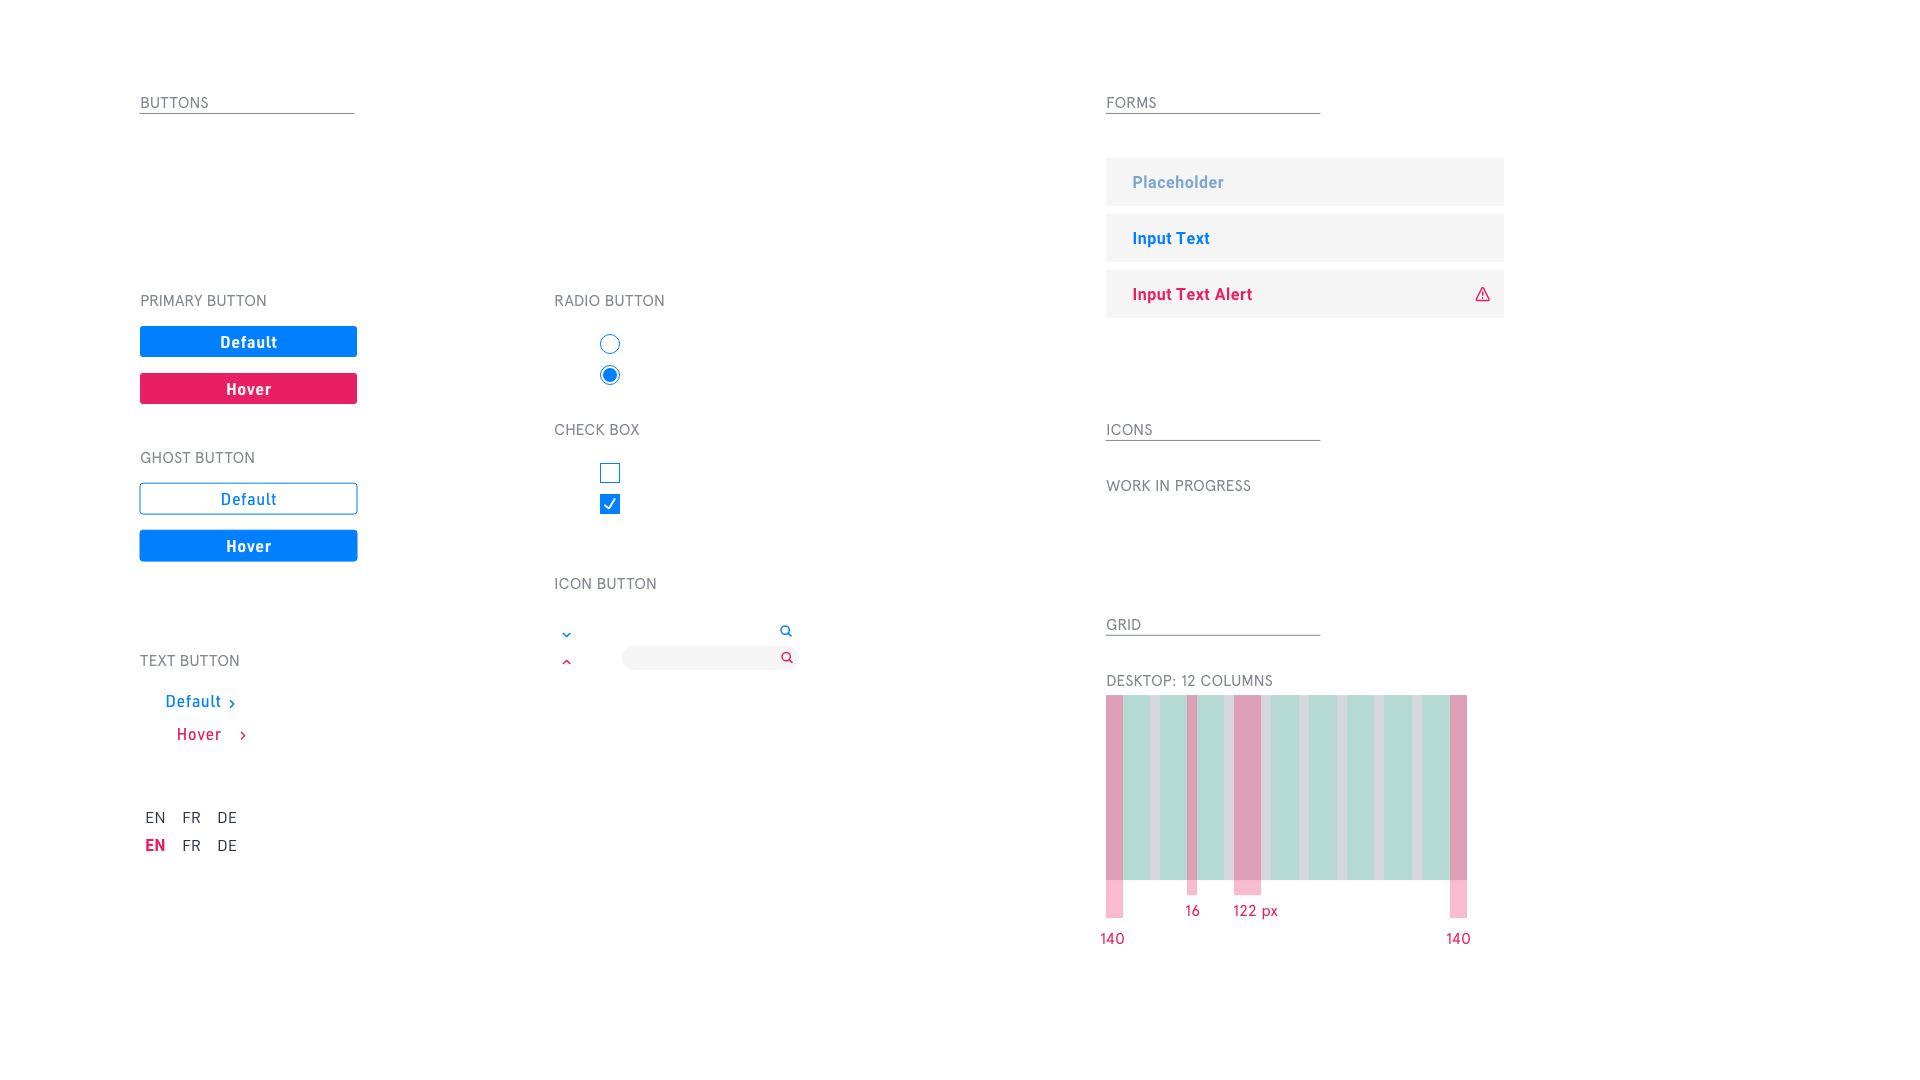Select the filled blue radio button
Viewport: 1920px width, 1080px height.
point(610,375)
